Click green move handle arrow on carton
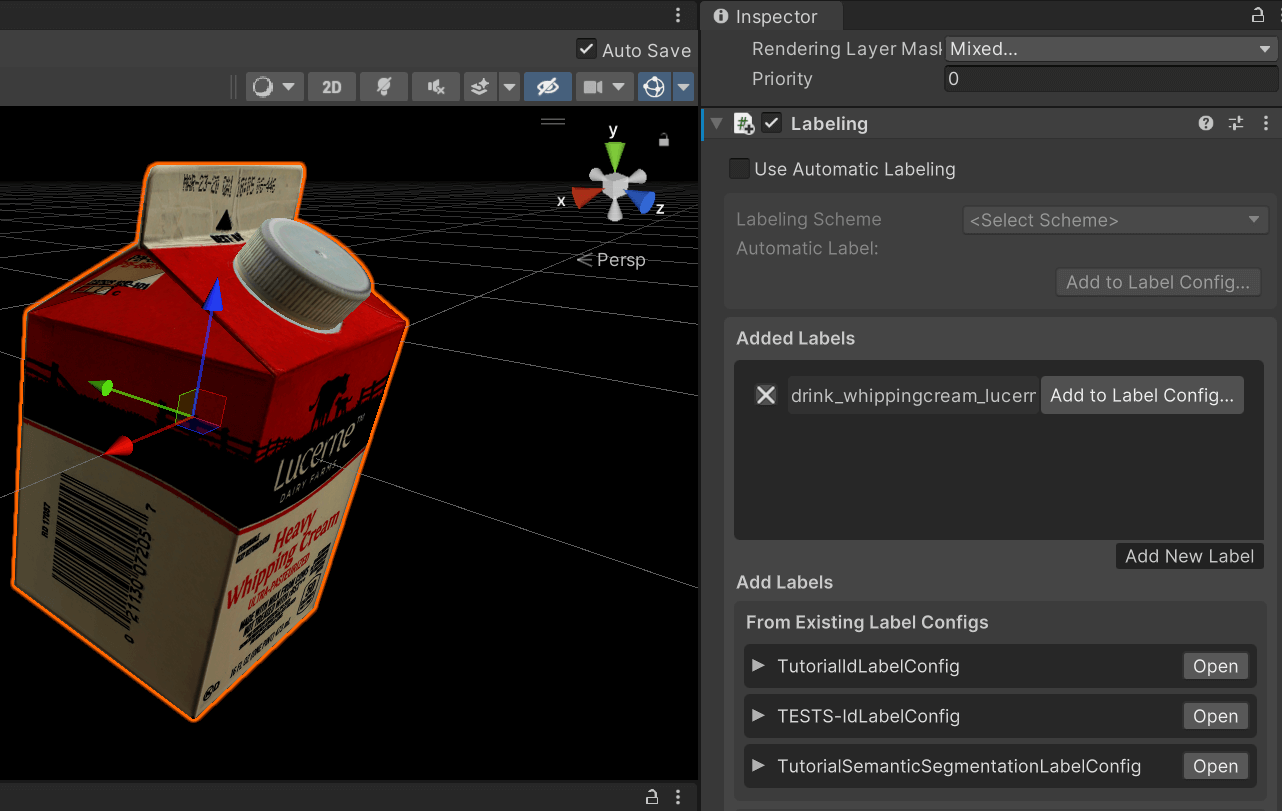1282x811 pixels. tap(102, 386)
